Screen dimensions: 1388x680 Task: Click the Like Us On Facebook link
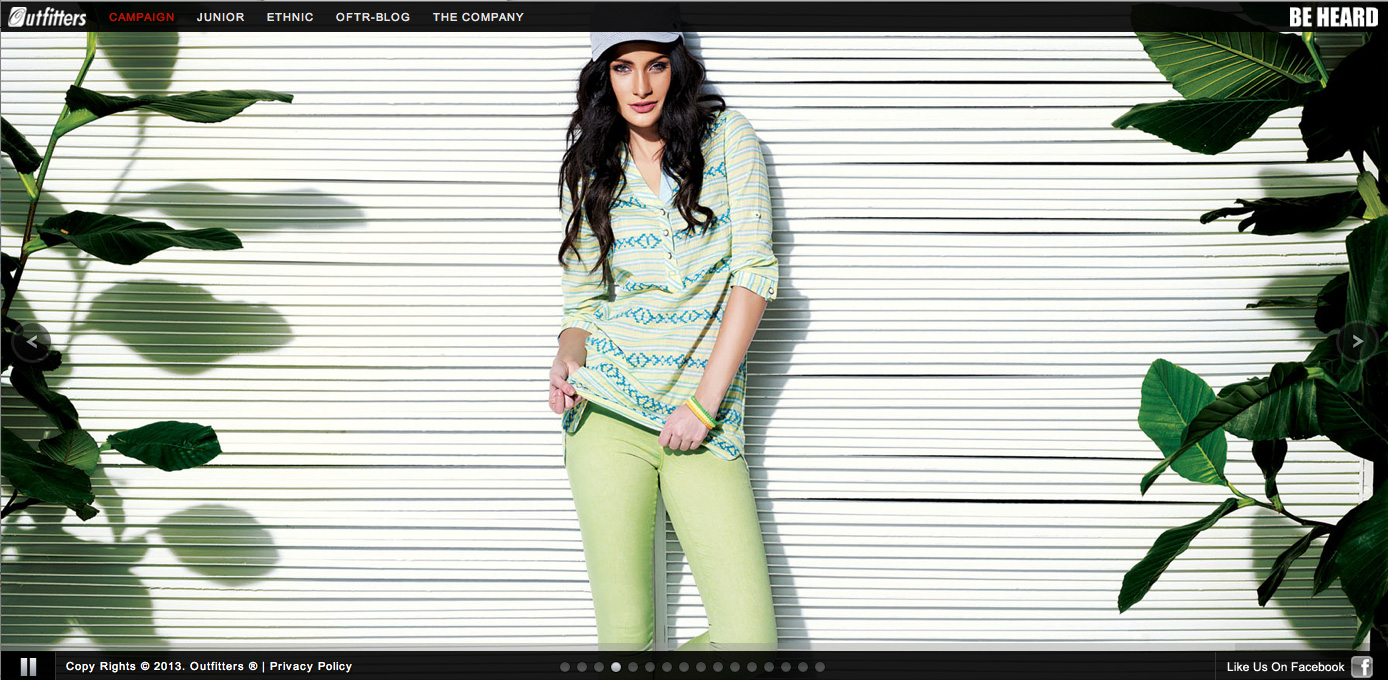pyautogui.click(x=1286, y=667)
